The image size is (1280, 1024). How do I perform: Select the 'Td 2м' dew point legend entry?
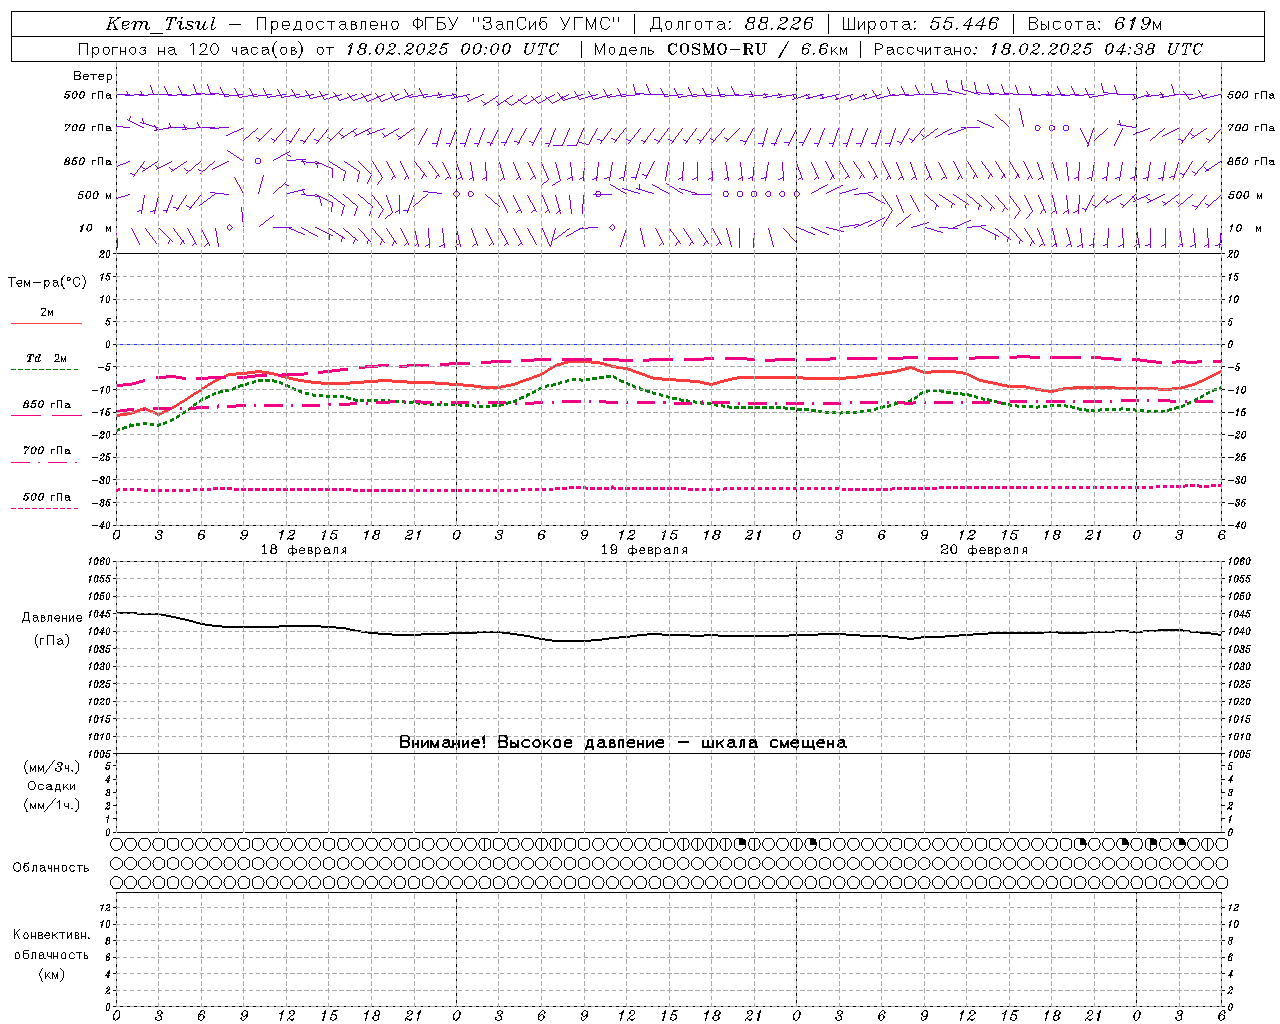47,358
